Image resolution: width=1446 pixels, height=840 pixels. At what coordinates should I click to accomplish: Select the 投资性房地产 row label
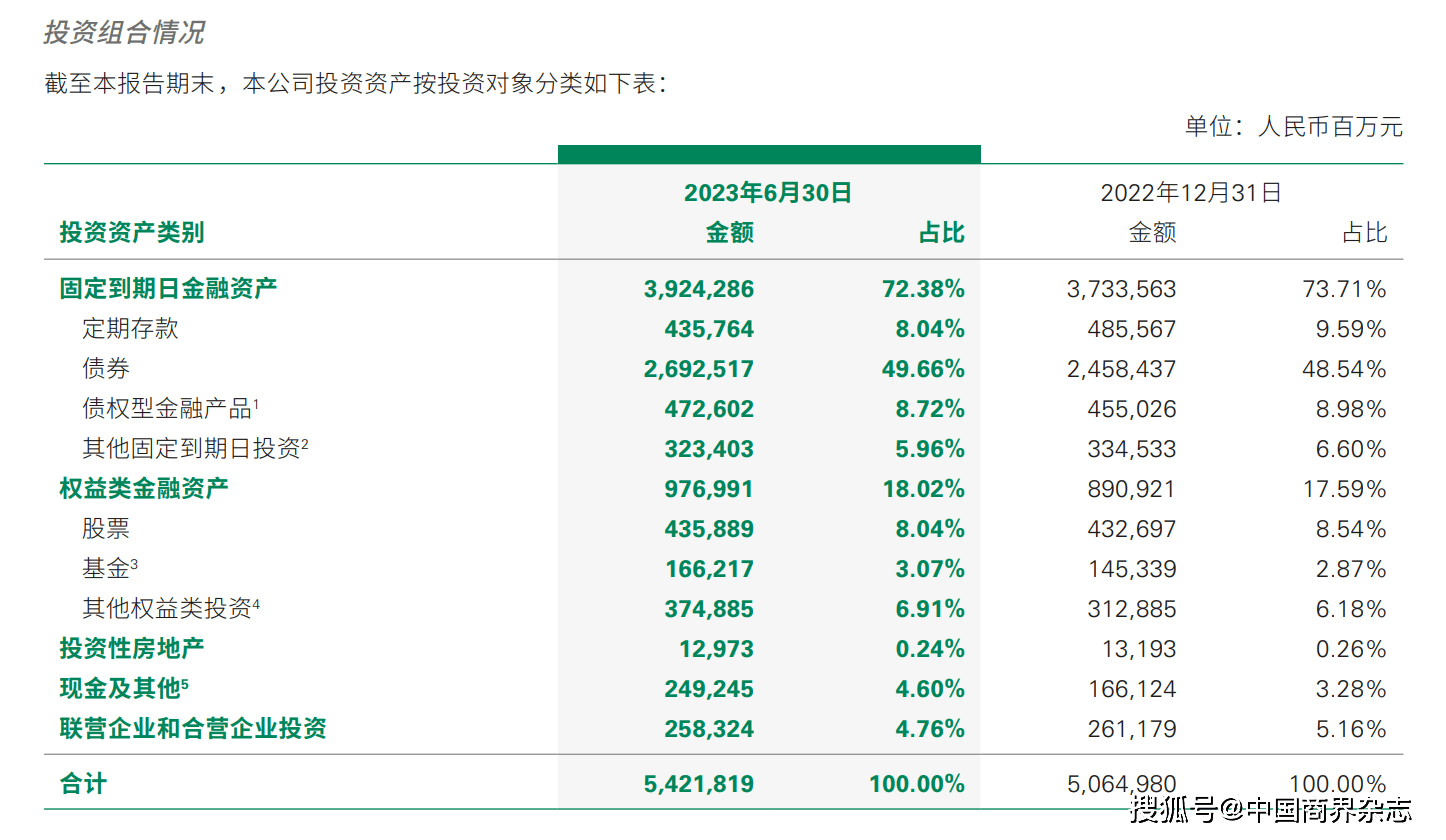click(131, 649)
